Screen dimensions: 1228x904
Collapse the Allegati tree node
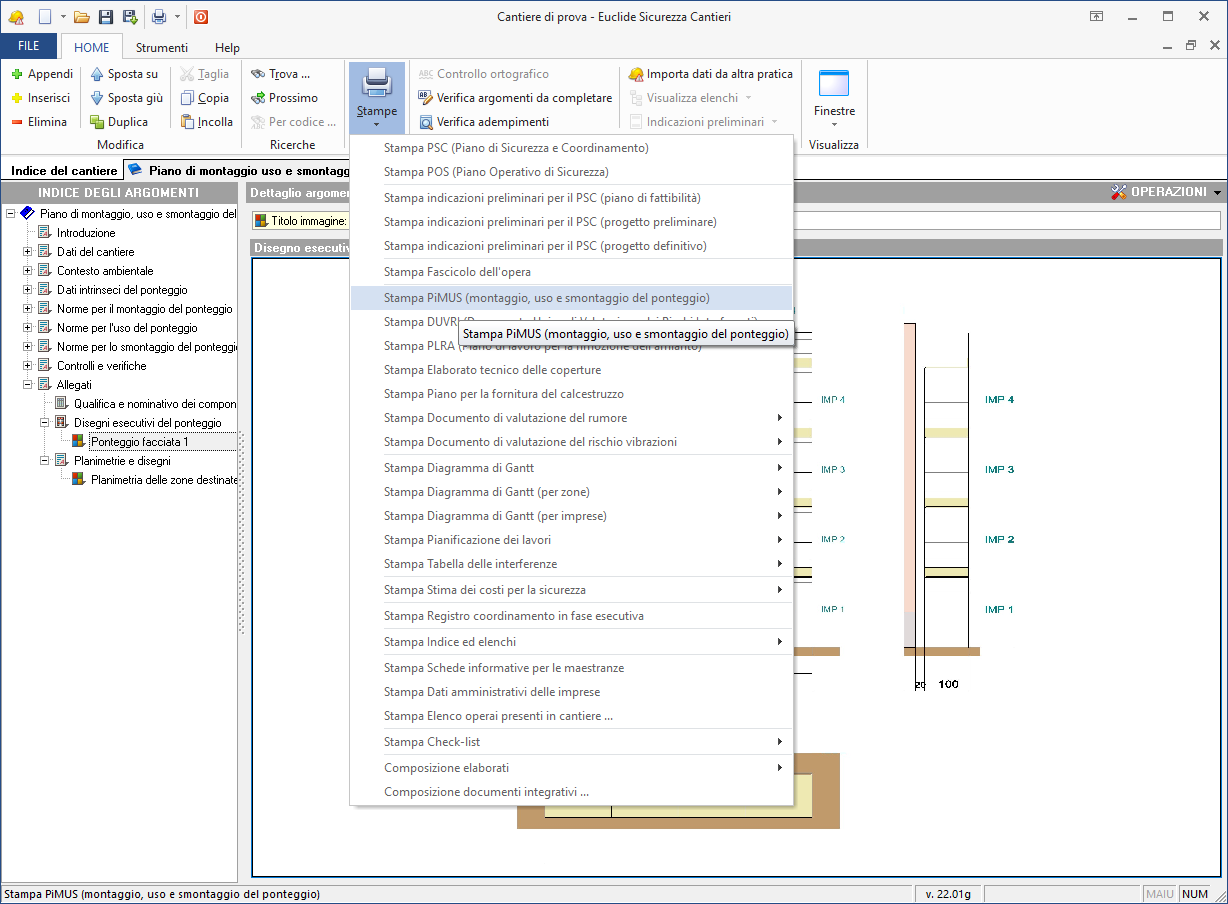(28, 385)
